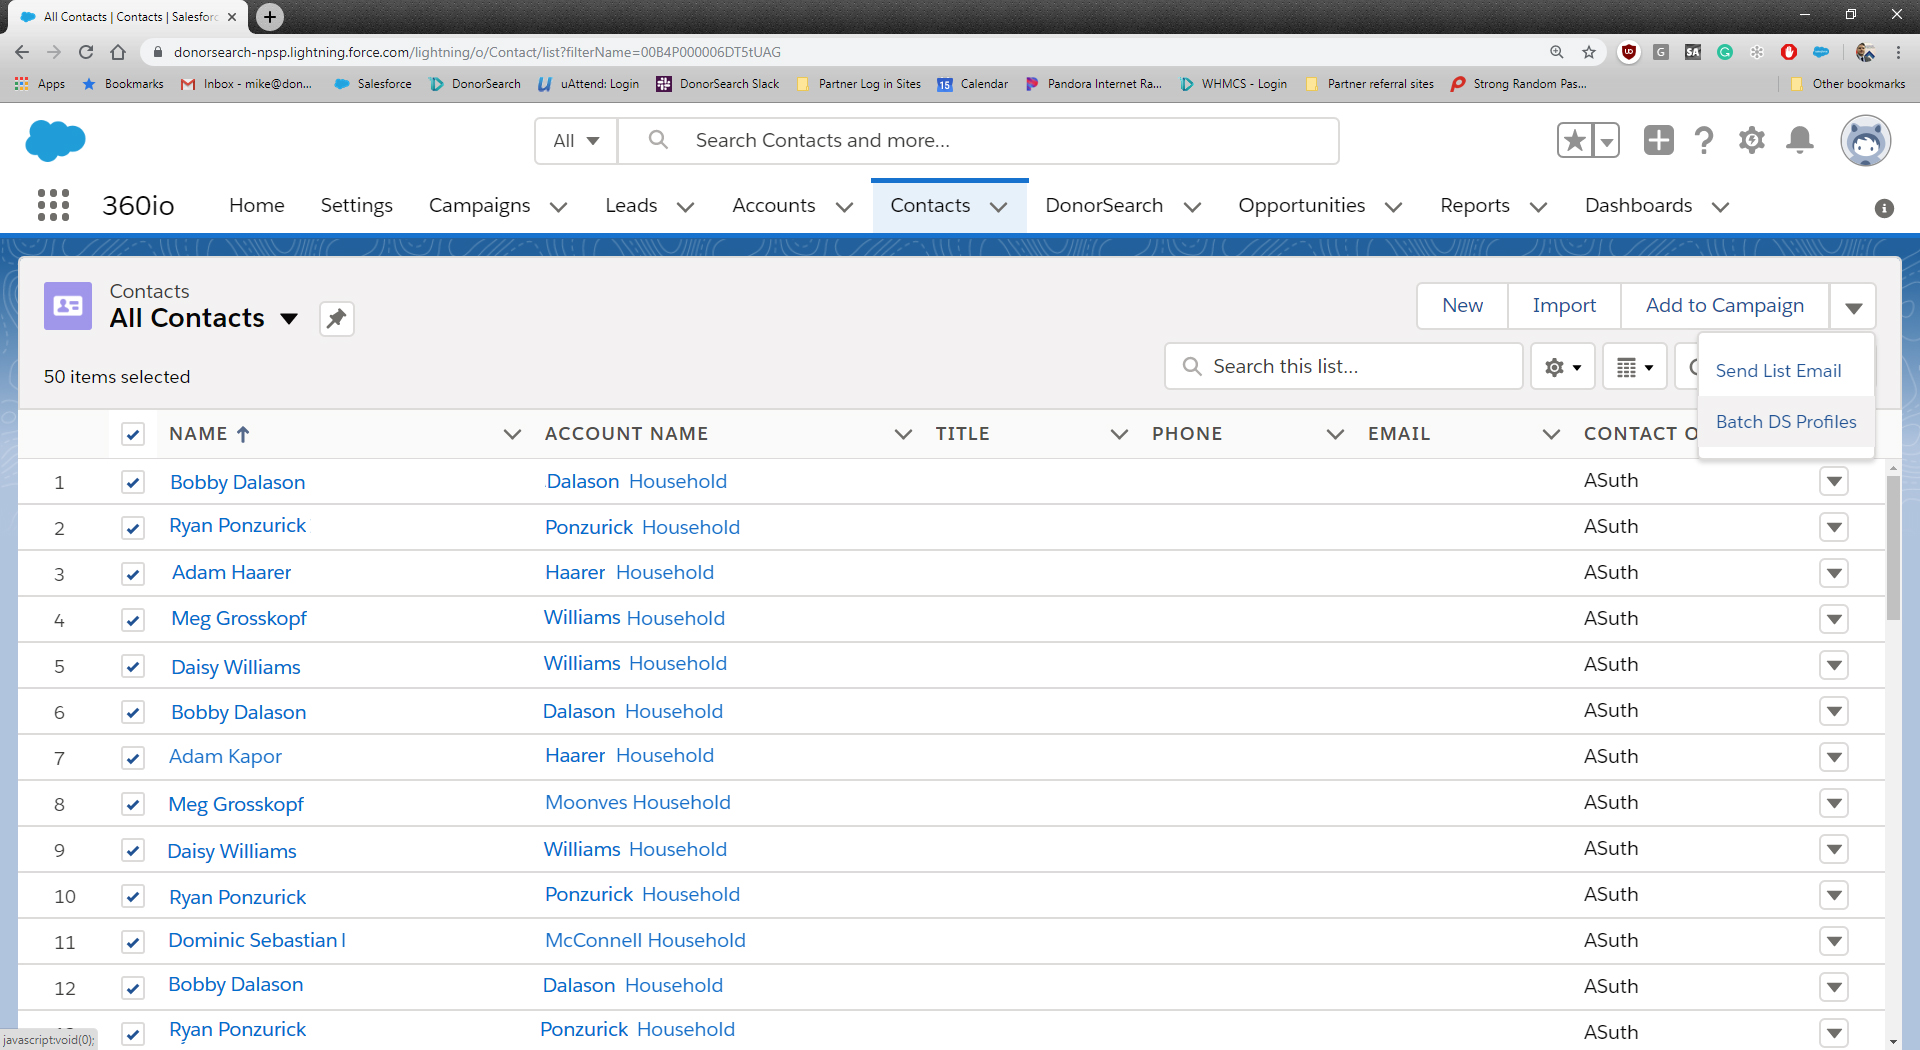Click the Add to Campaign button
Screen dimensions: 1920x1050
[x=1724, y=306]
